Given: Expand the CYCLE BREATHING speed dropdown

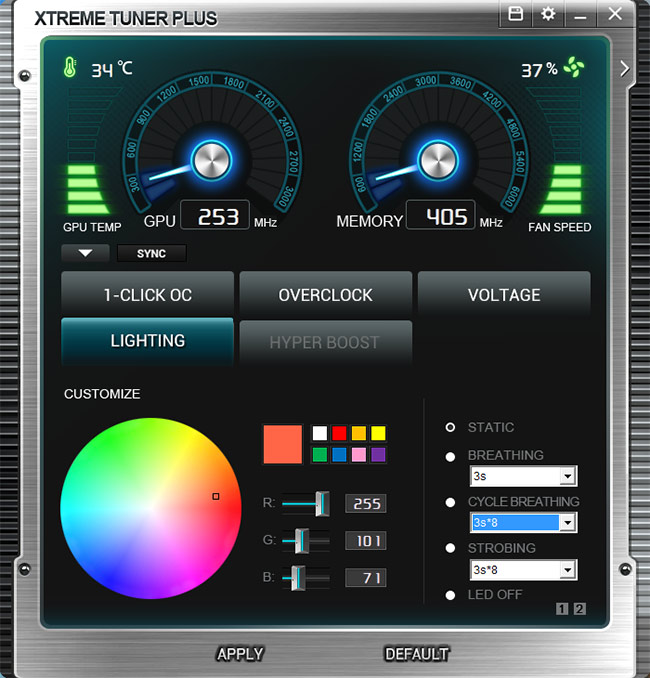Looking at the screenshot, I should [568, 523].
